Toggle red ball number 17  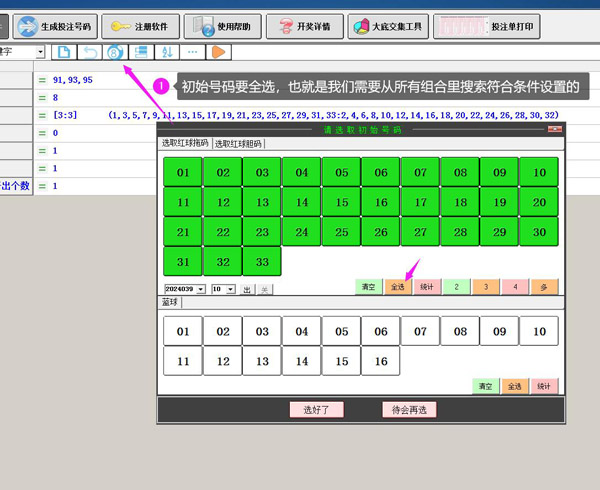pyautogui.click(x=420, y=202)
